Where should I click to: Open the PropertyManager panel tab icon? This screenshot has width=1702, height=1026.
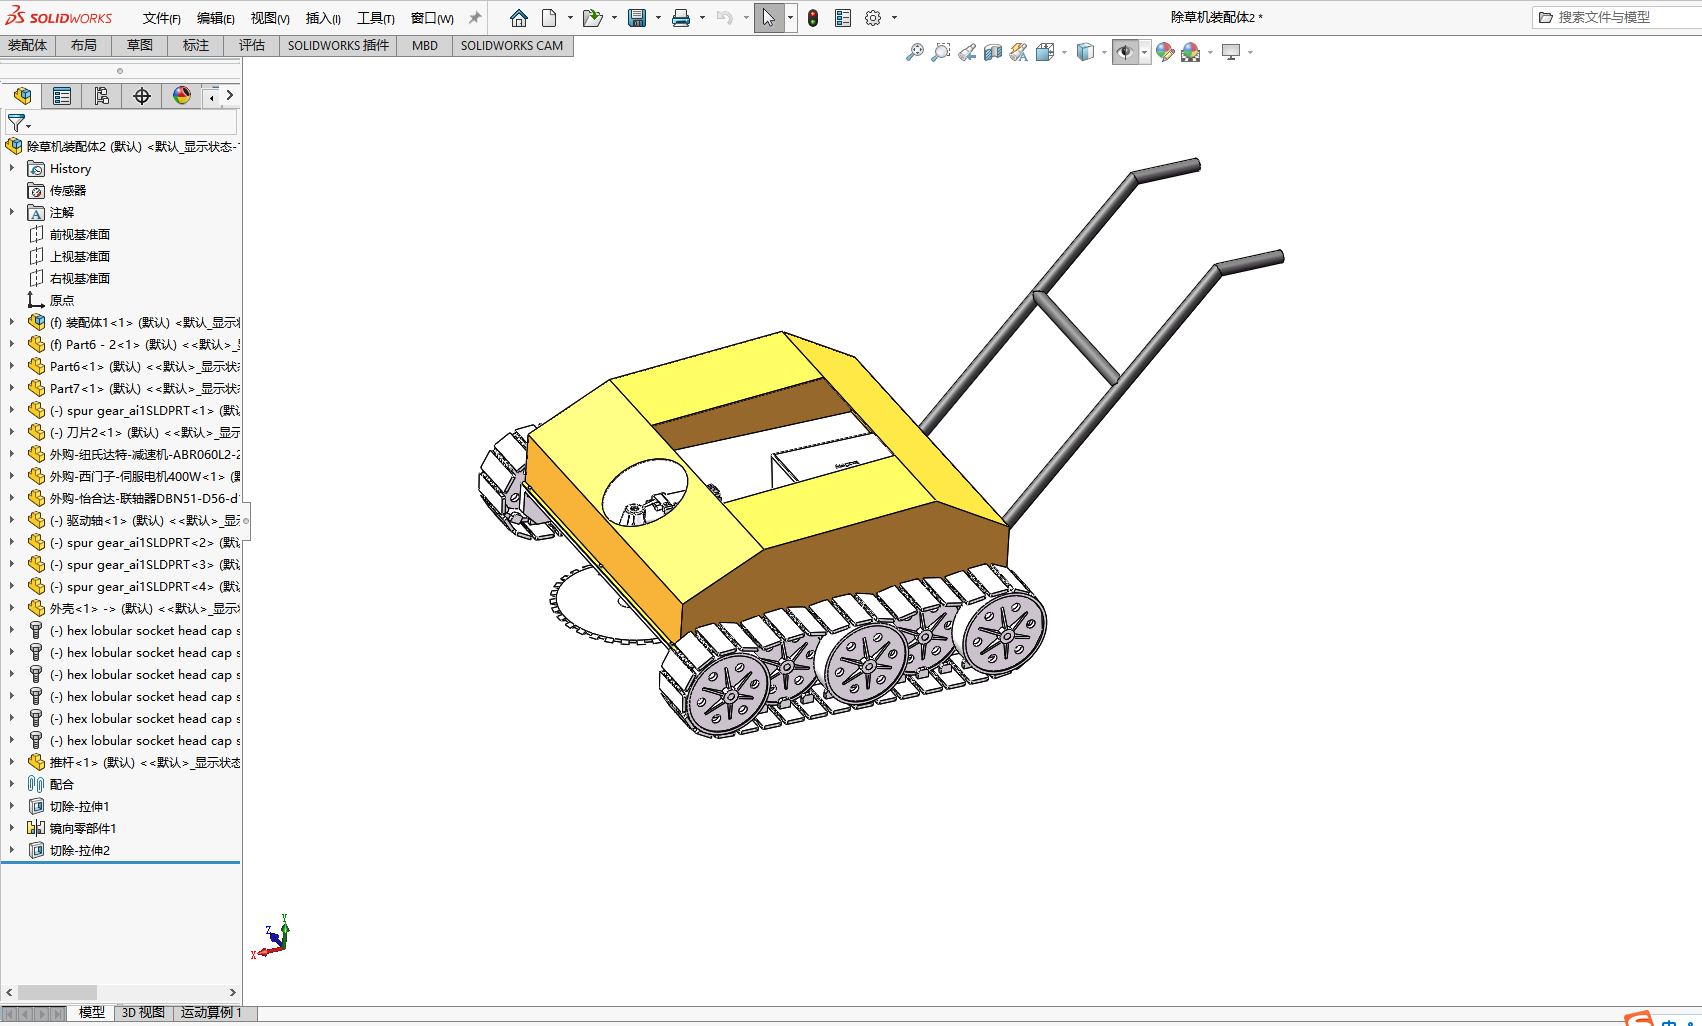(x=62, y=96)
